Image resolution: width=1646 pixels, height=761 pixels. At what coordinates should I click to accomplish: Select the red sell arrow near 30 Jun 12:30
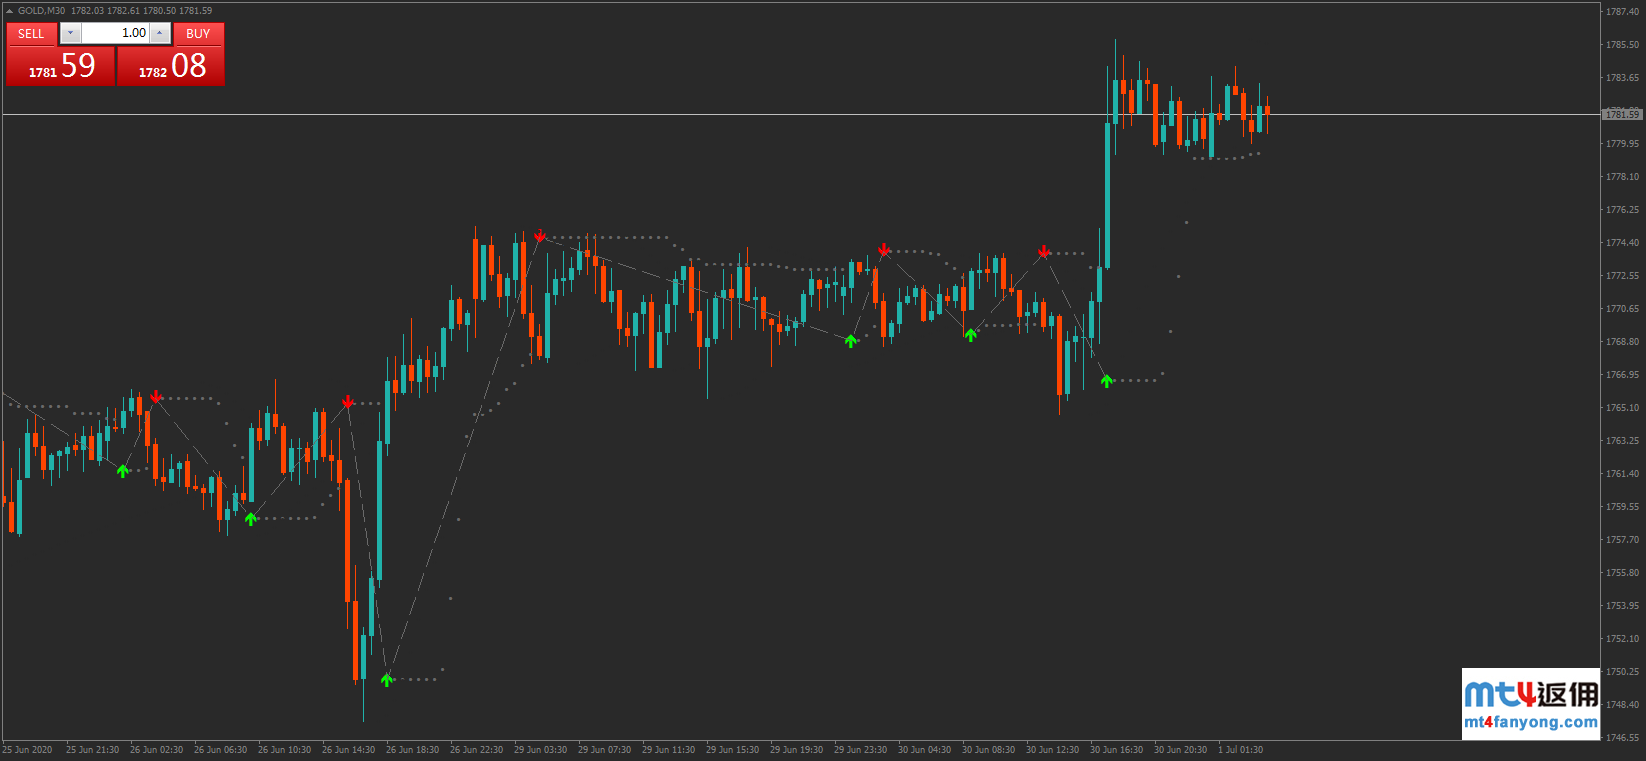[1043, 251]
